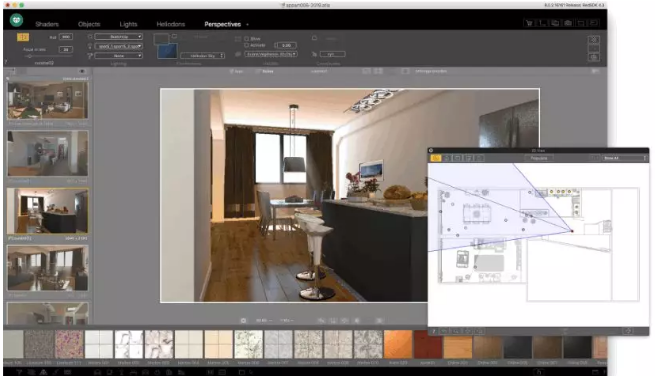The image size is (655, 378).
Task: Select the Perspectives tab
Action: [x=222, y=24]
